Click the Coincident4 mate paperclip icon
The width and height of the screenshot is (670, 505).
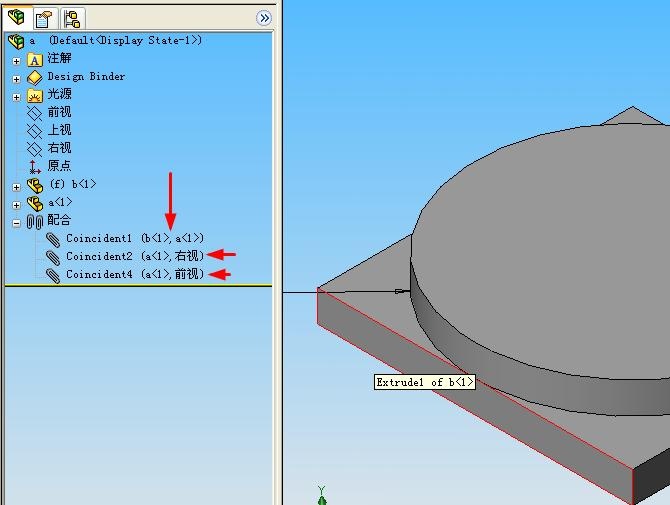pos(53,276)
